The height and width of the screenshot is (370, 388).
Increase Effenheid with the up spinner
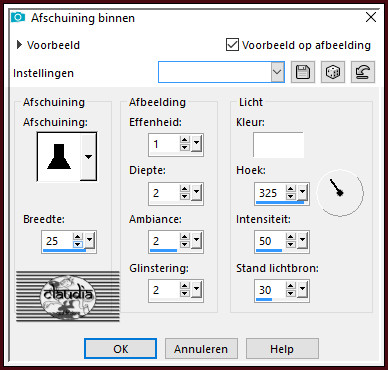pos(185,140)
